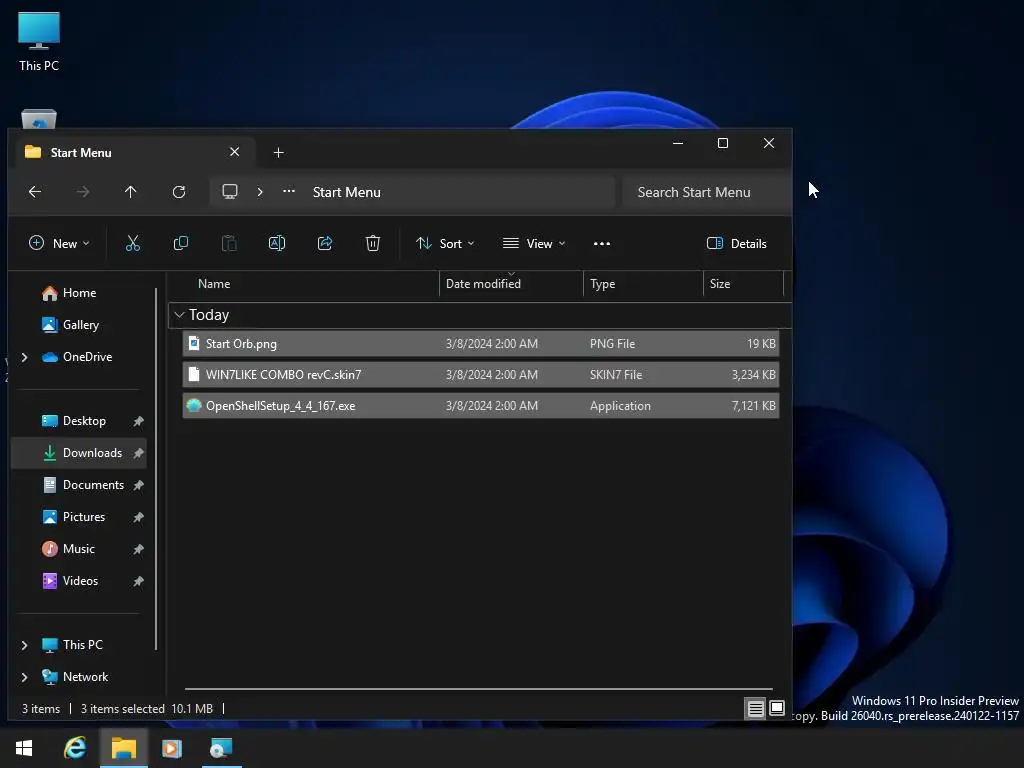Image resolution: width=1024 pixels, height=768 pixels.
Task: Click the horizontal scrollbar in file list
Action: pyautogui.click(x=479, y=688)
